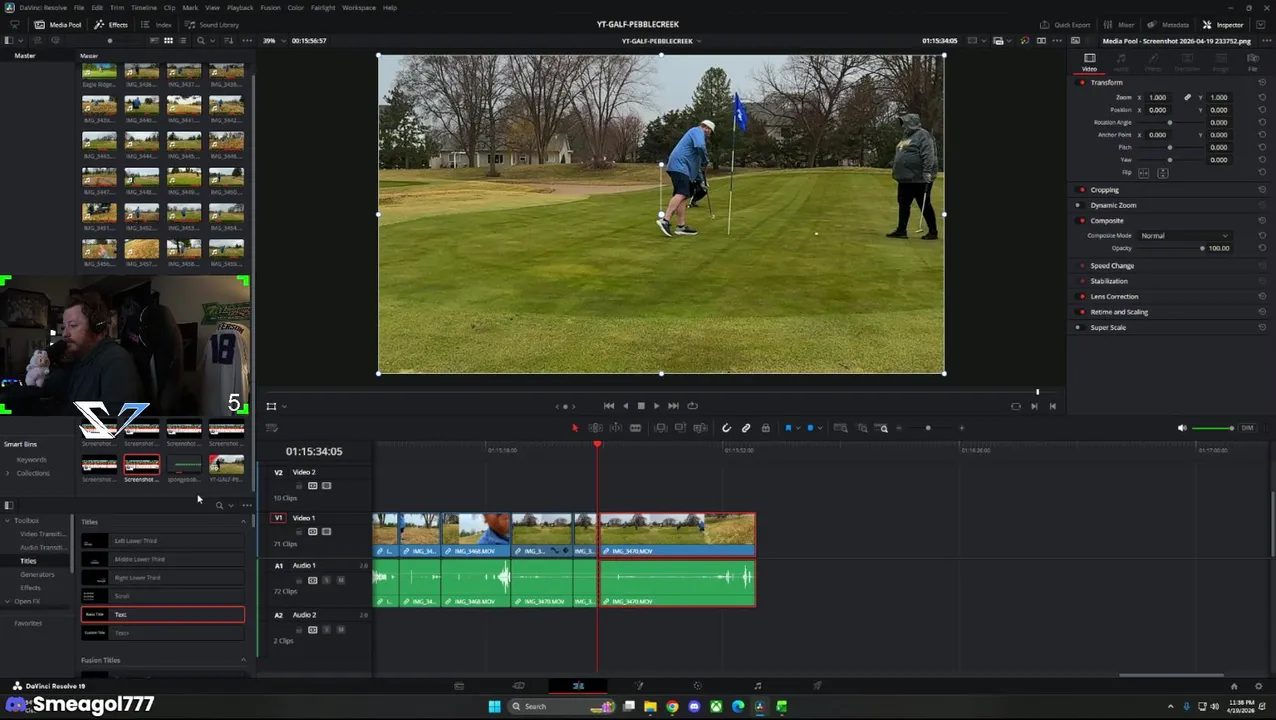Toggle the Super Scale enable switch
The image size is (1276, 720).
pos(1078,328)
